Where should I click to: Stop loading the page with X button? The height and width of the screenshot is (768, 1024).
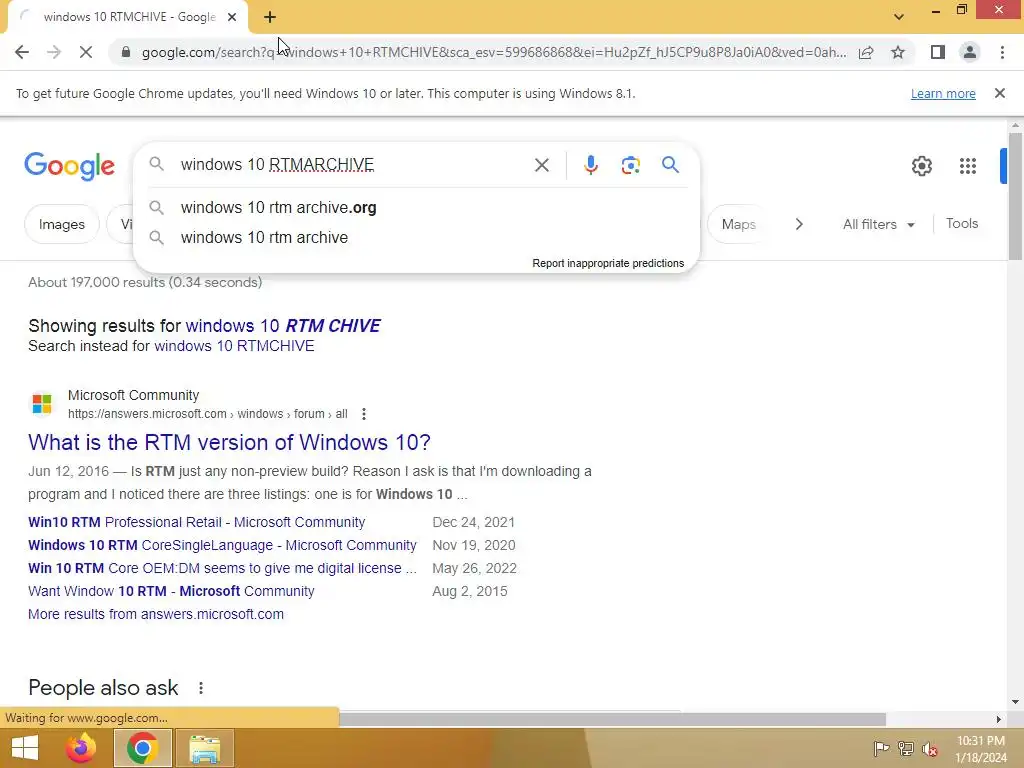tap(86, 52)
